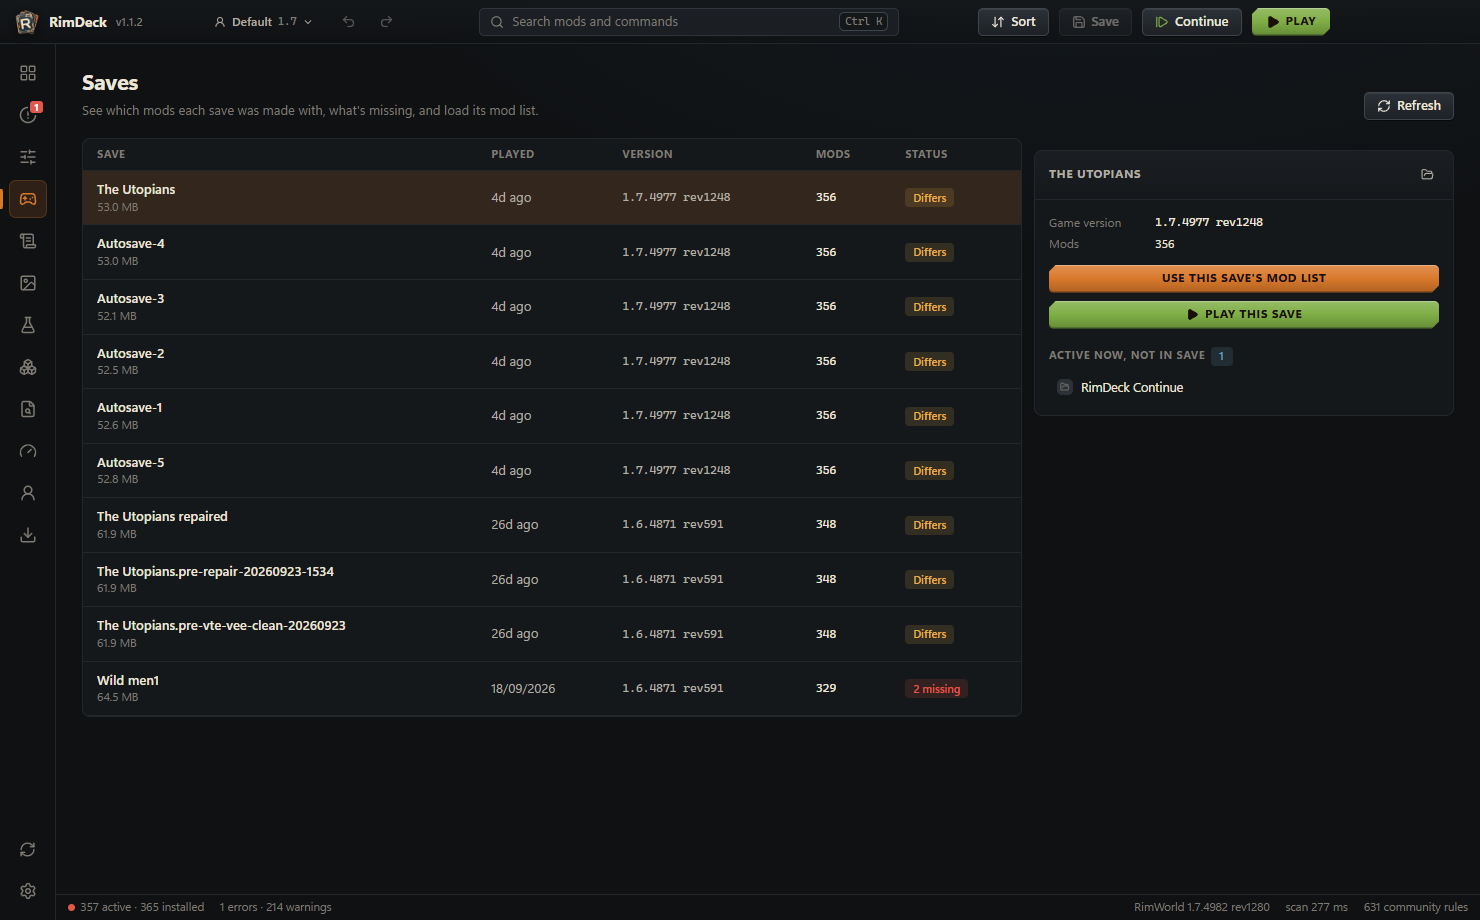Open save folder icon in The Utopians panel
The width and height of the screenshot is (1480, 920).
pos(1427,174)
